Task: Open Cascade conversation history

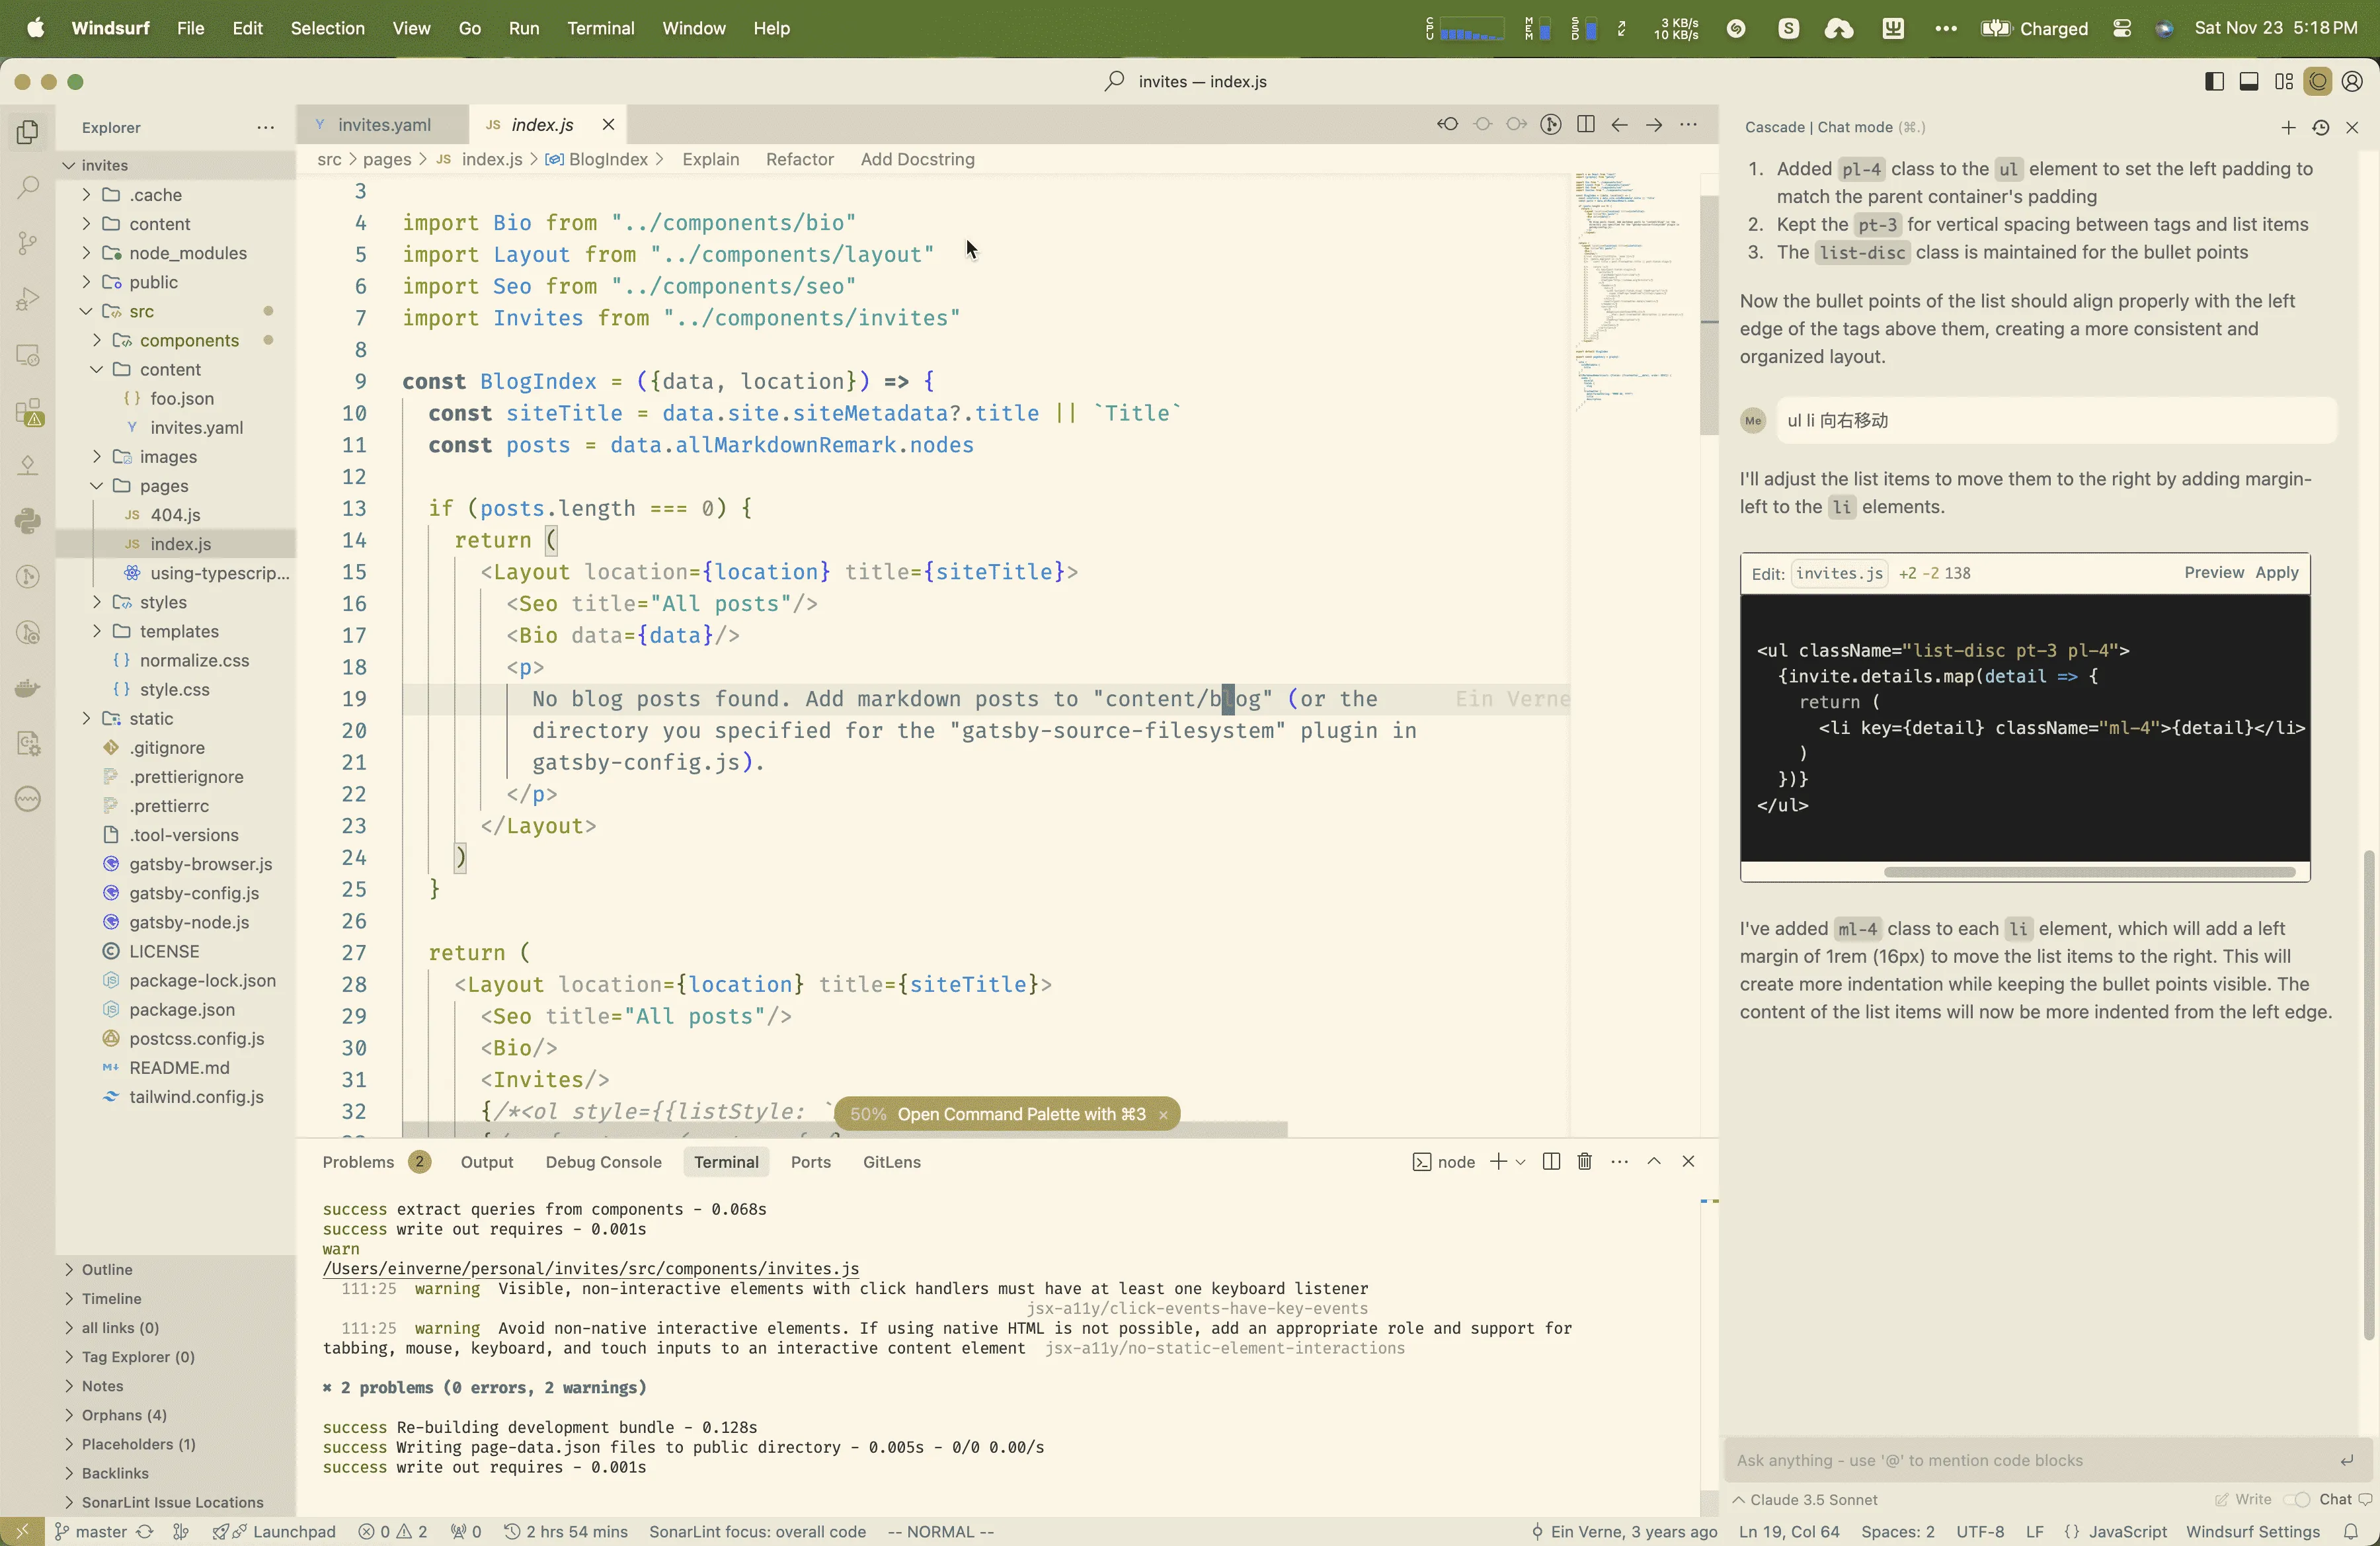Action: (2320, 127)
